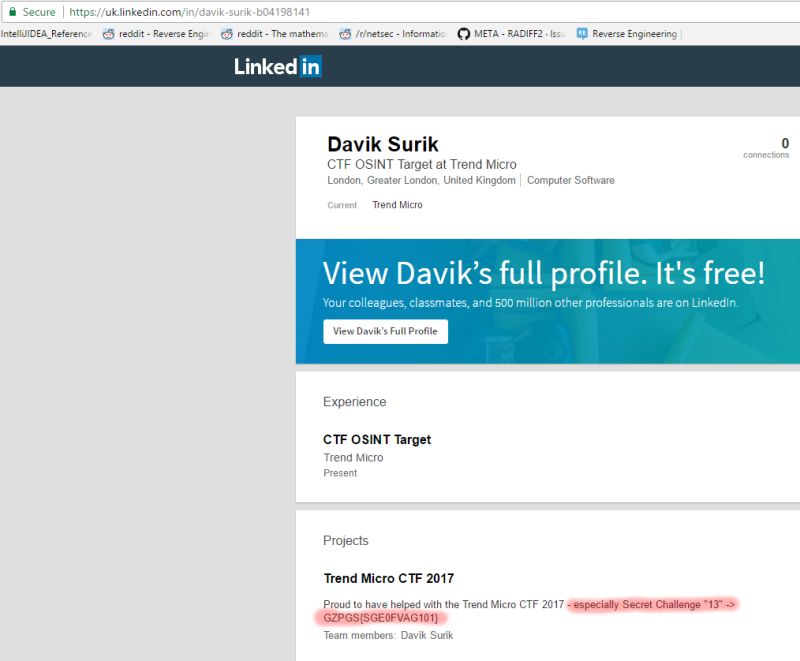Click the green Secure padlock icon
Screen dimensions: 800x661
(13, 11)
